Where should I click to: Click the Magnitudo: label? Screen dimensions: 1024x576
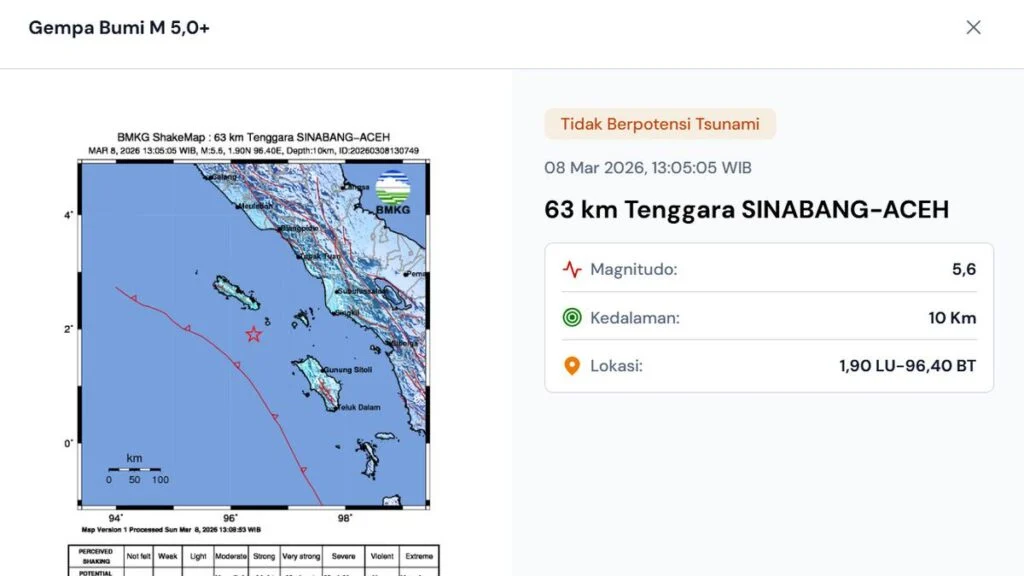633,269
